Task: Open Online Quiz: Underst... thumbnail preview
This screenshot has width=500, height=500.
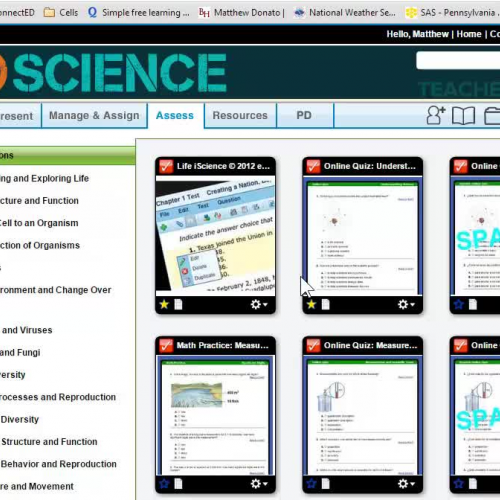Action: (x=363, y=236)
